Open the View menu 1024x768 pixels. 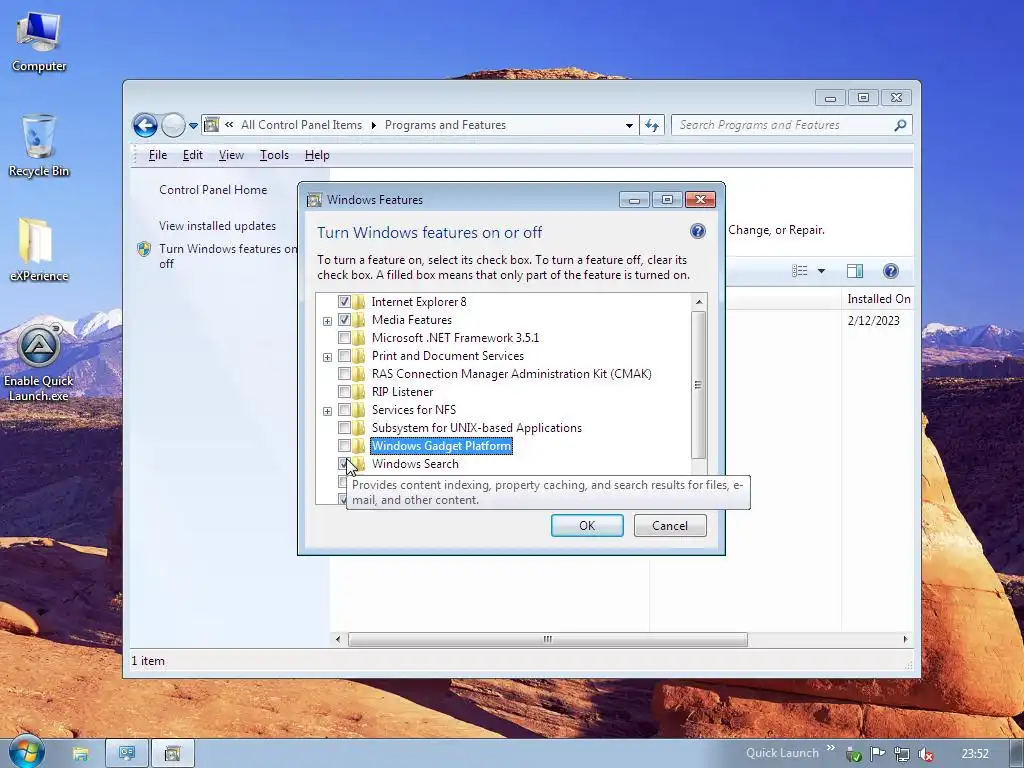[231, 155]
